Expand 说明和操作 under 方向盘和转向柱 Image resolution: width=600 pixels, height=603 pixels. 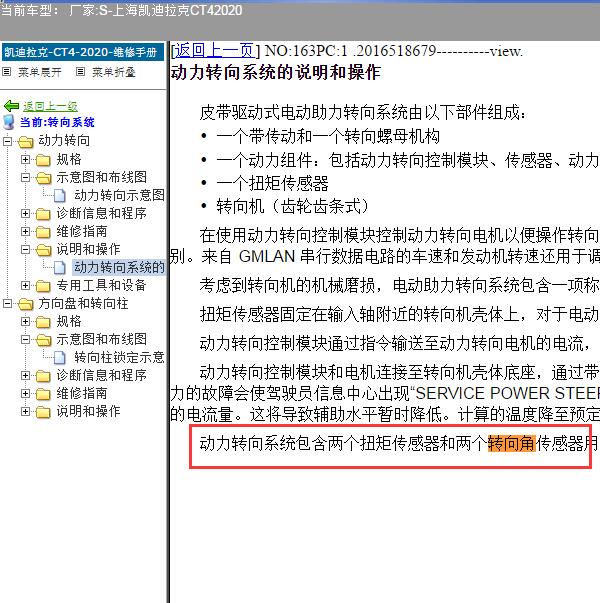coord(25,411)
